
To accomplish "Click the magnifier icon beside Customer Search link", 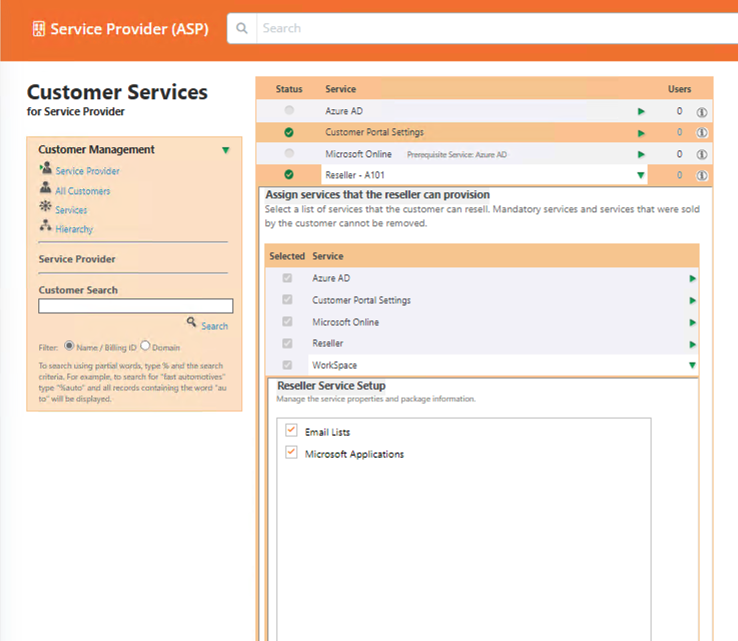I will [191, 322].
